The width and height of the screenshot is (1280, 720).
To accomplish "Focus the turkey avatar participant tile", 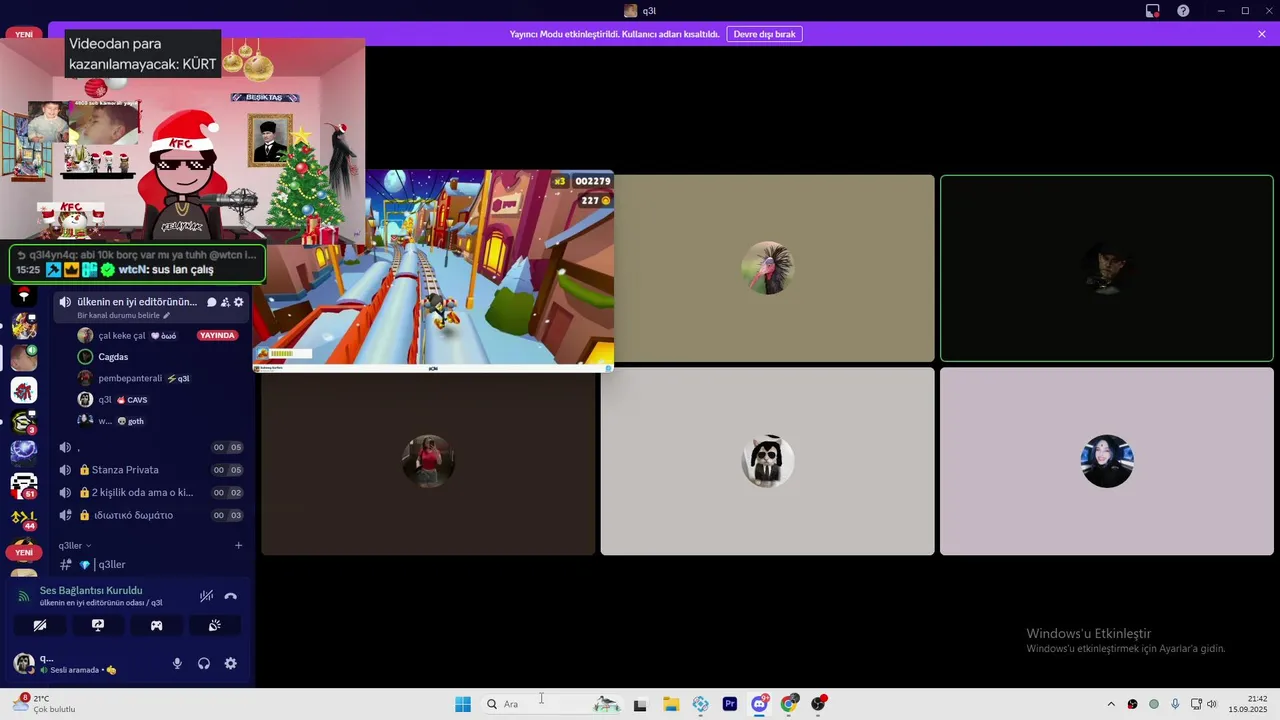I will (x=767, y=268).
